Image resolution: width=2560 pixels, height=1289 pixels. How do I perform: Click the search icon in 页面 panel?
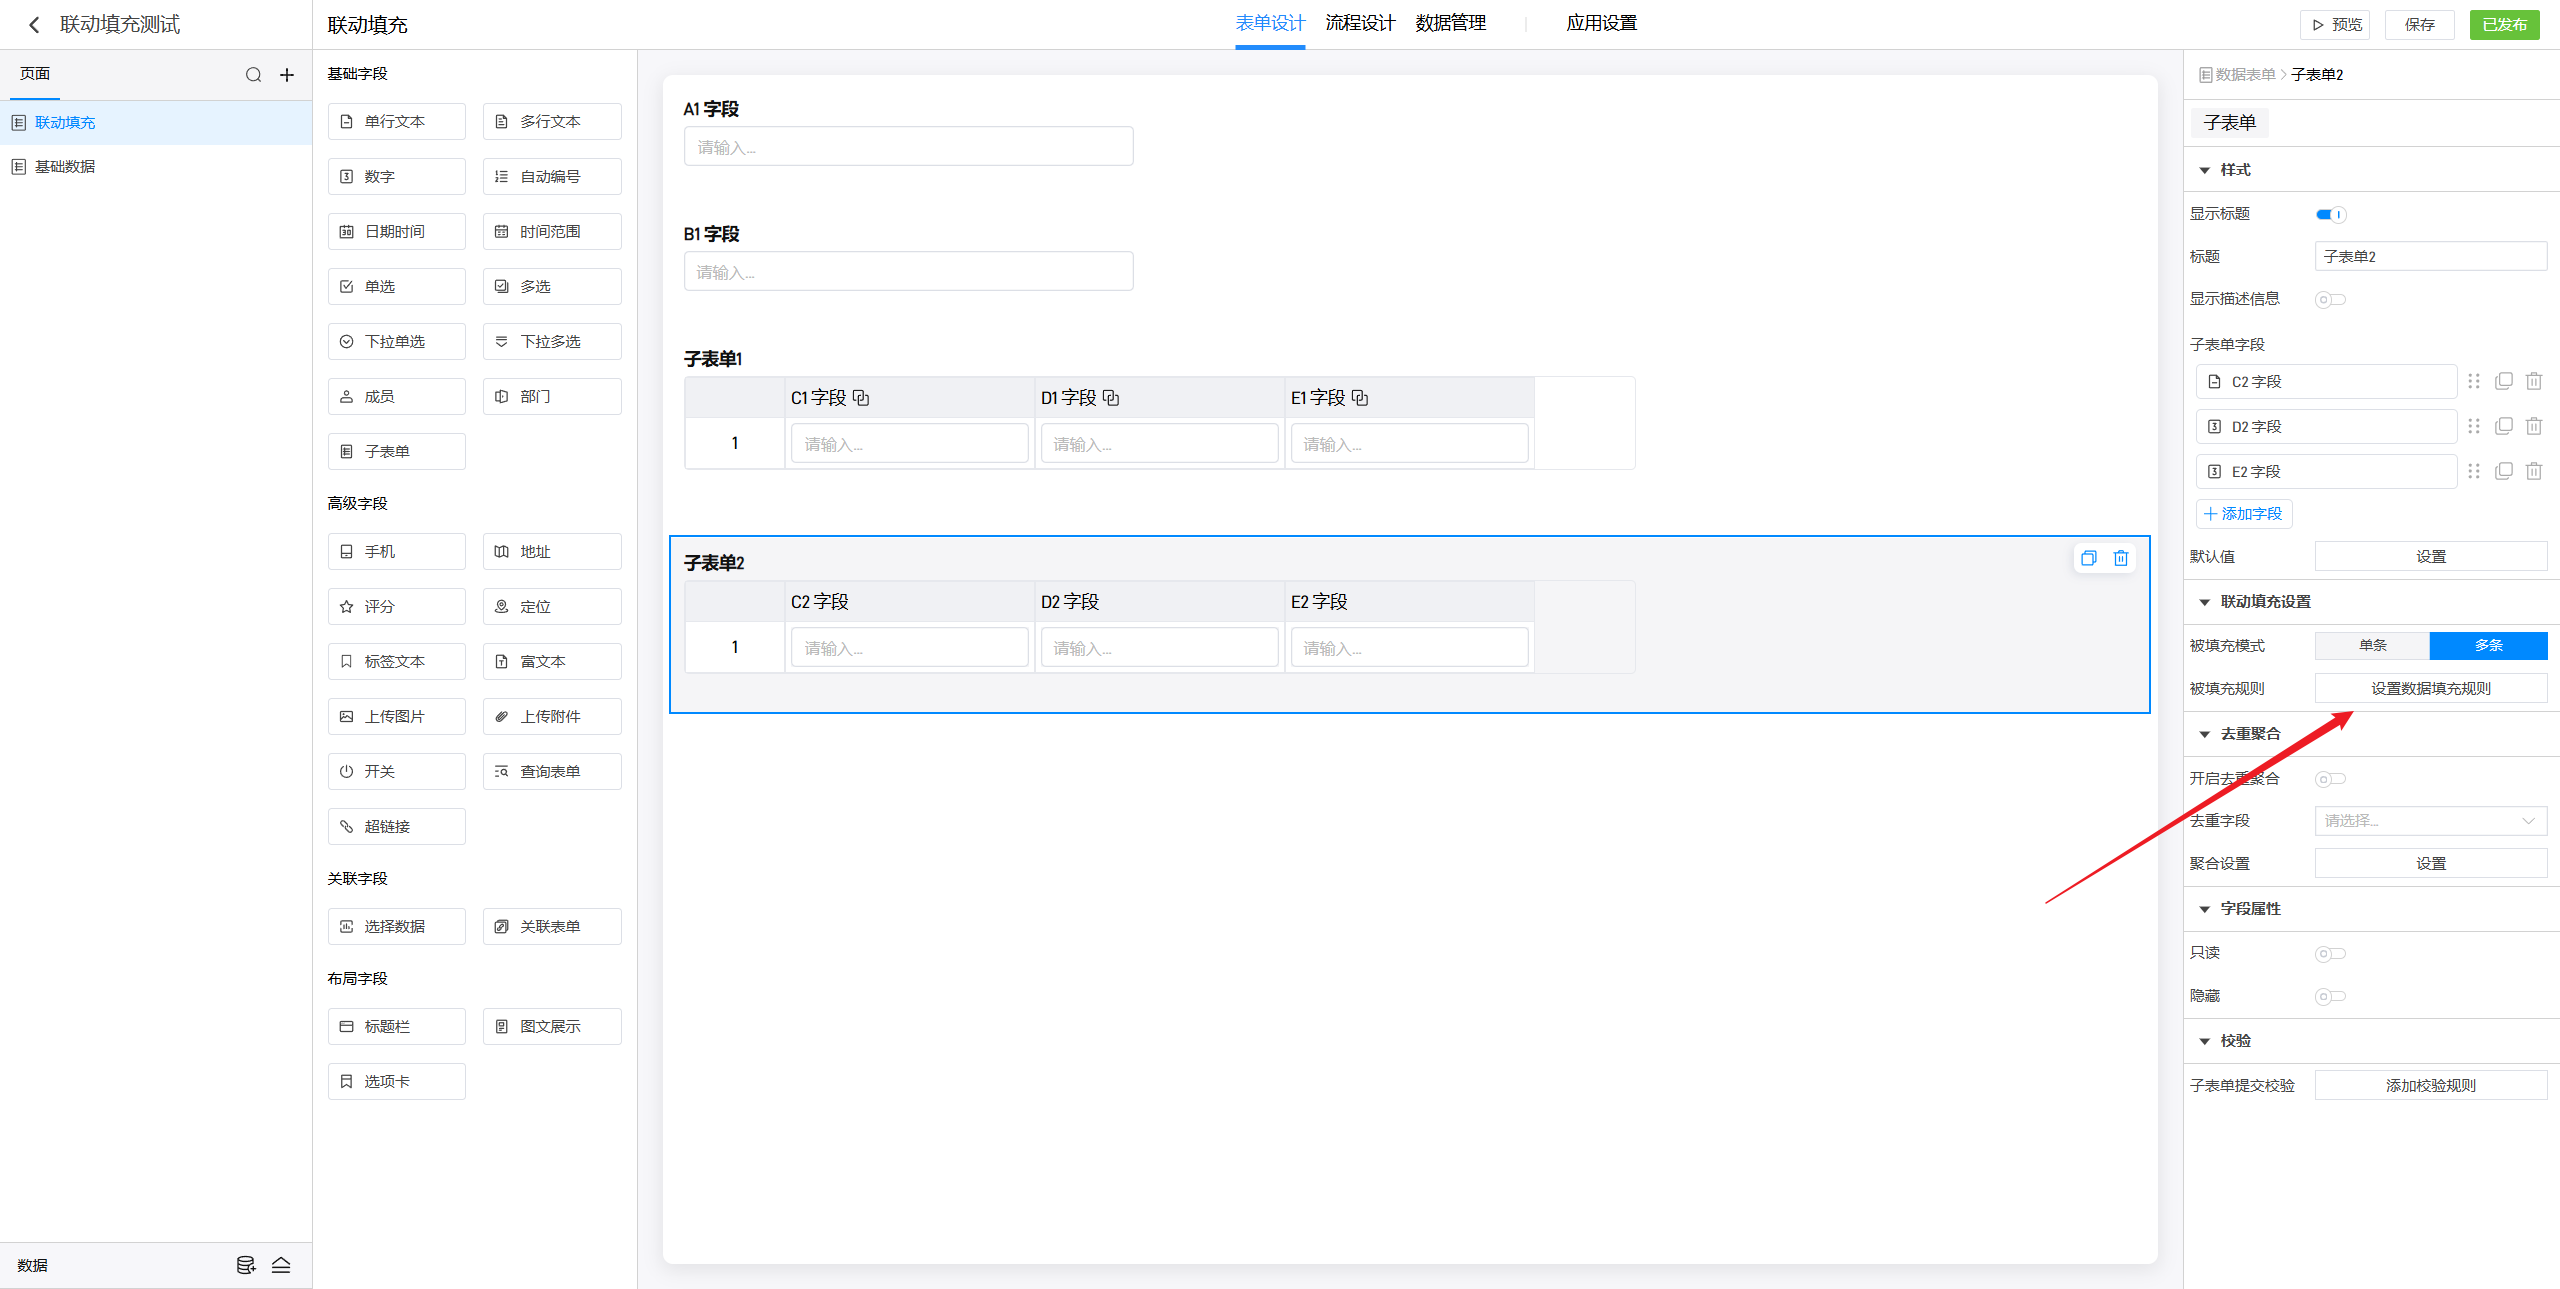pos(253,75)
